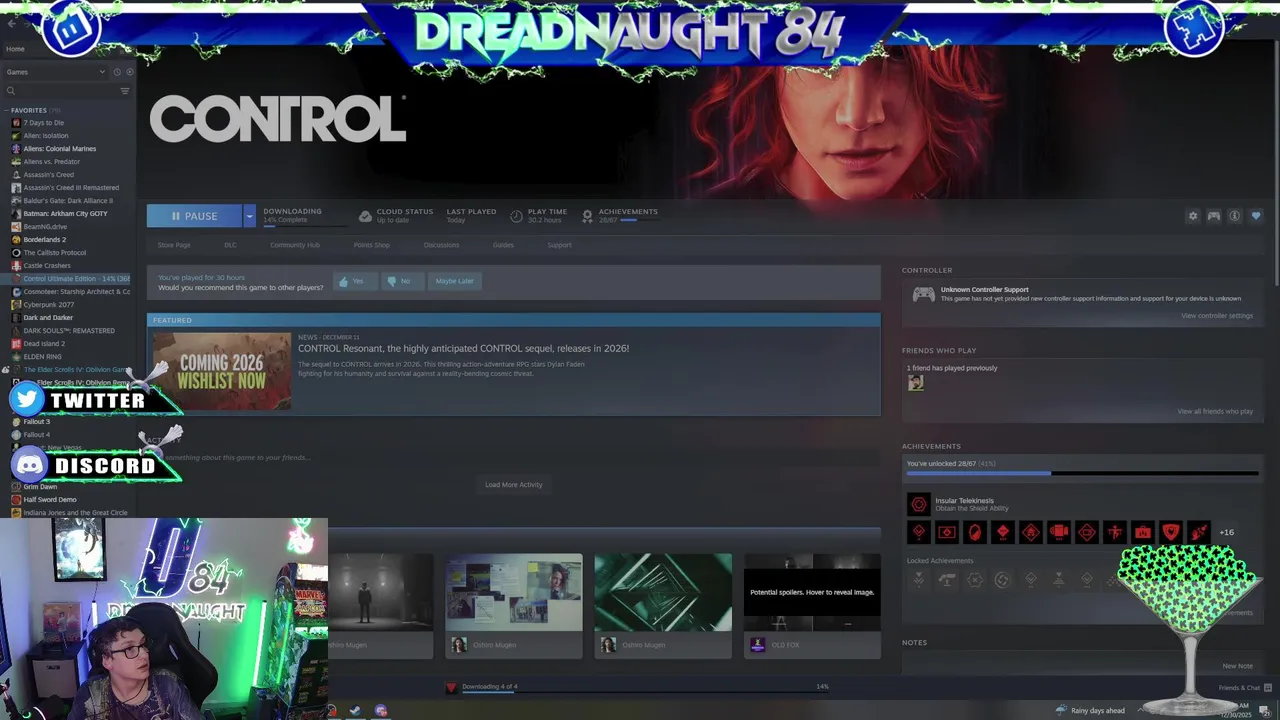Viewport: 1280px width, 720px height.
Task: Open controller configuration icon
Action: pyautogui.click(x=1213, y=216)
